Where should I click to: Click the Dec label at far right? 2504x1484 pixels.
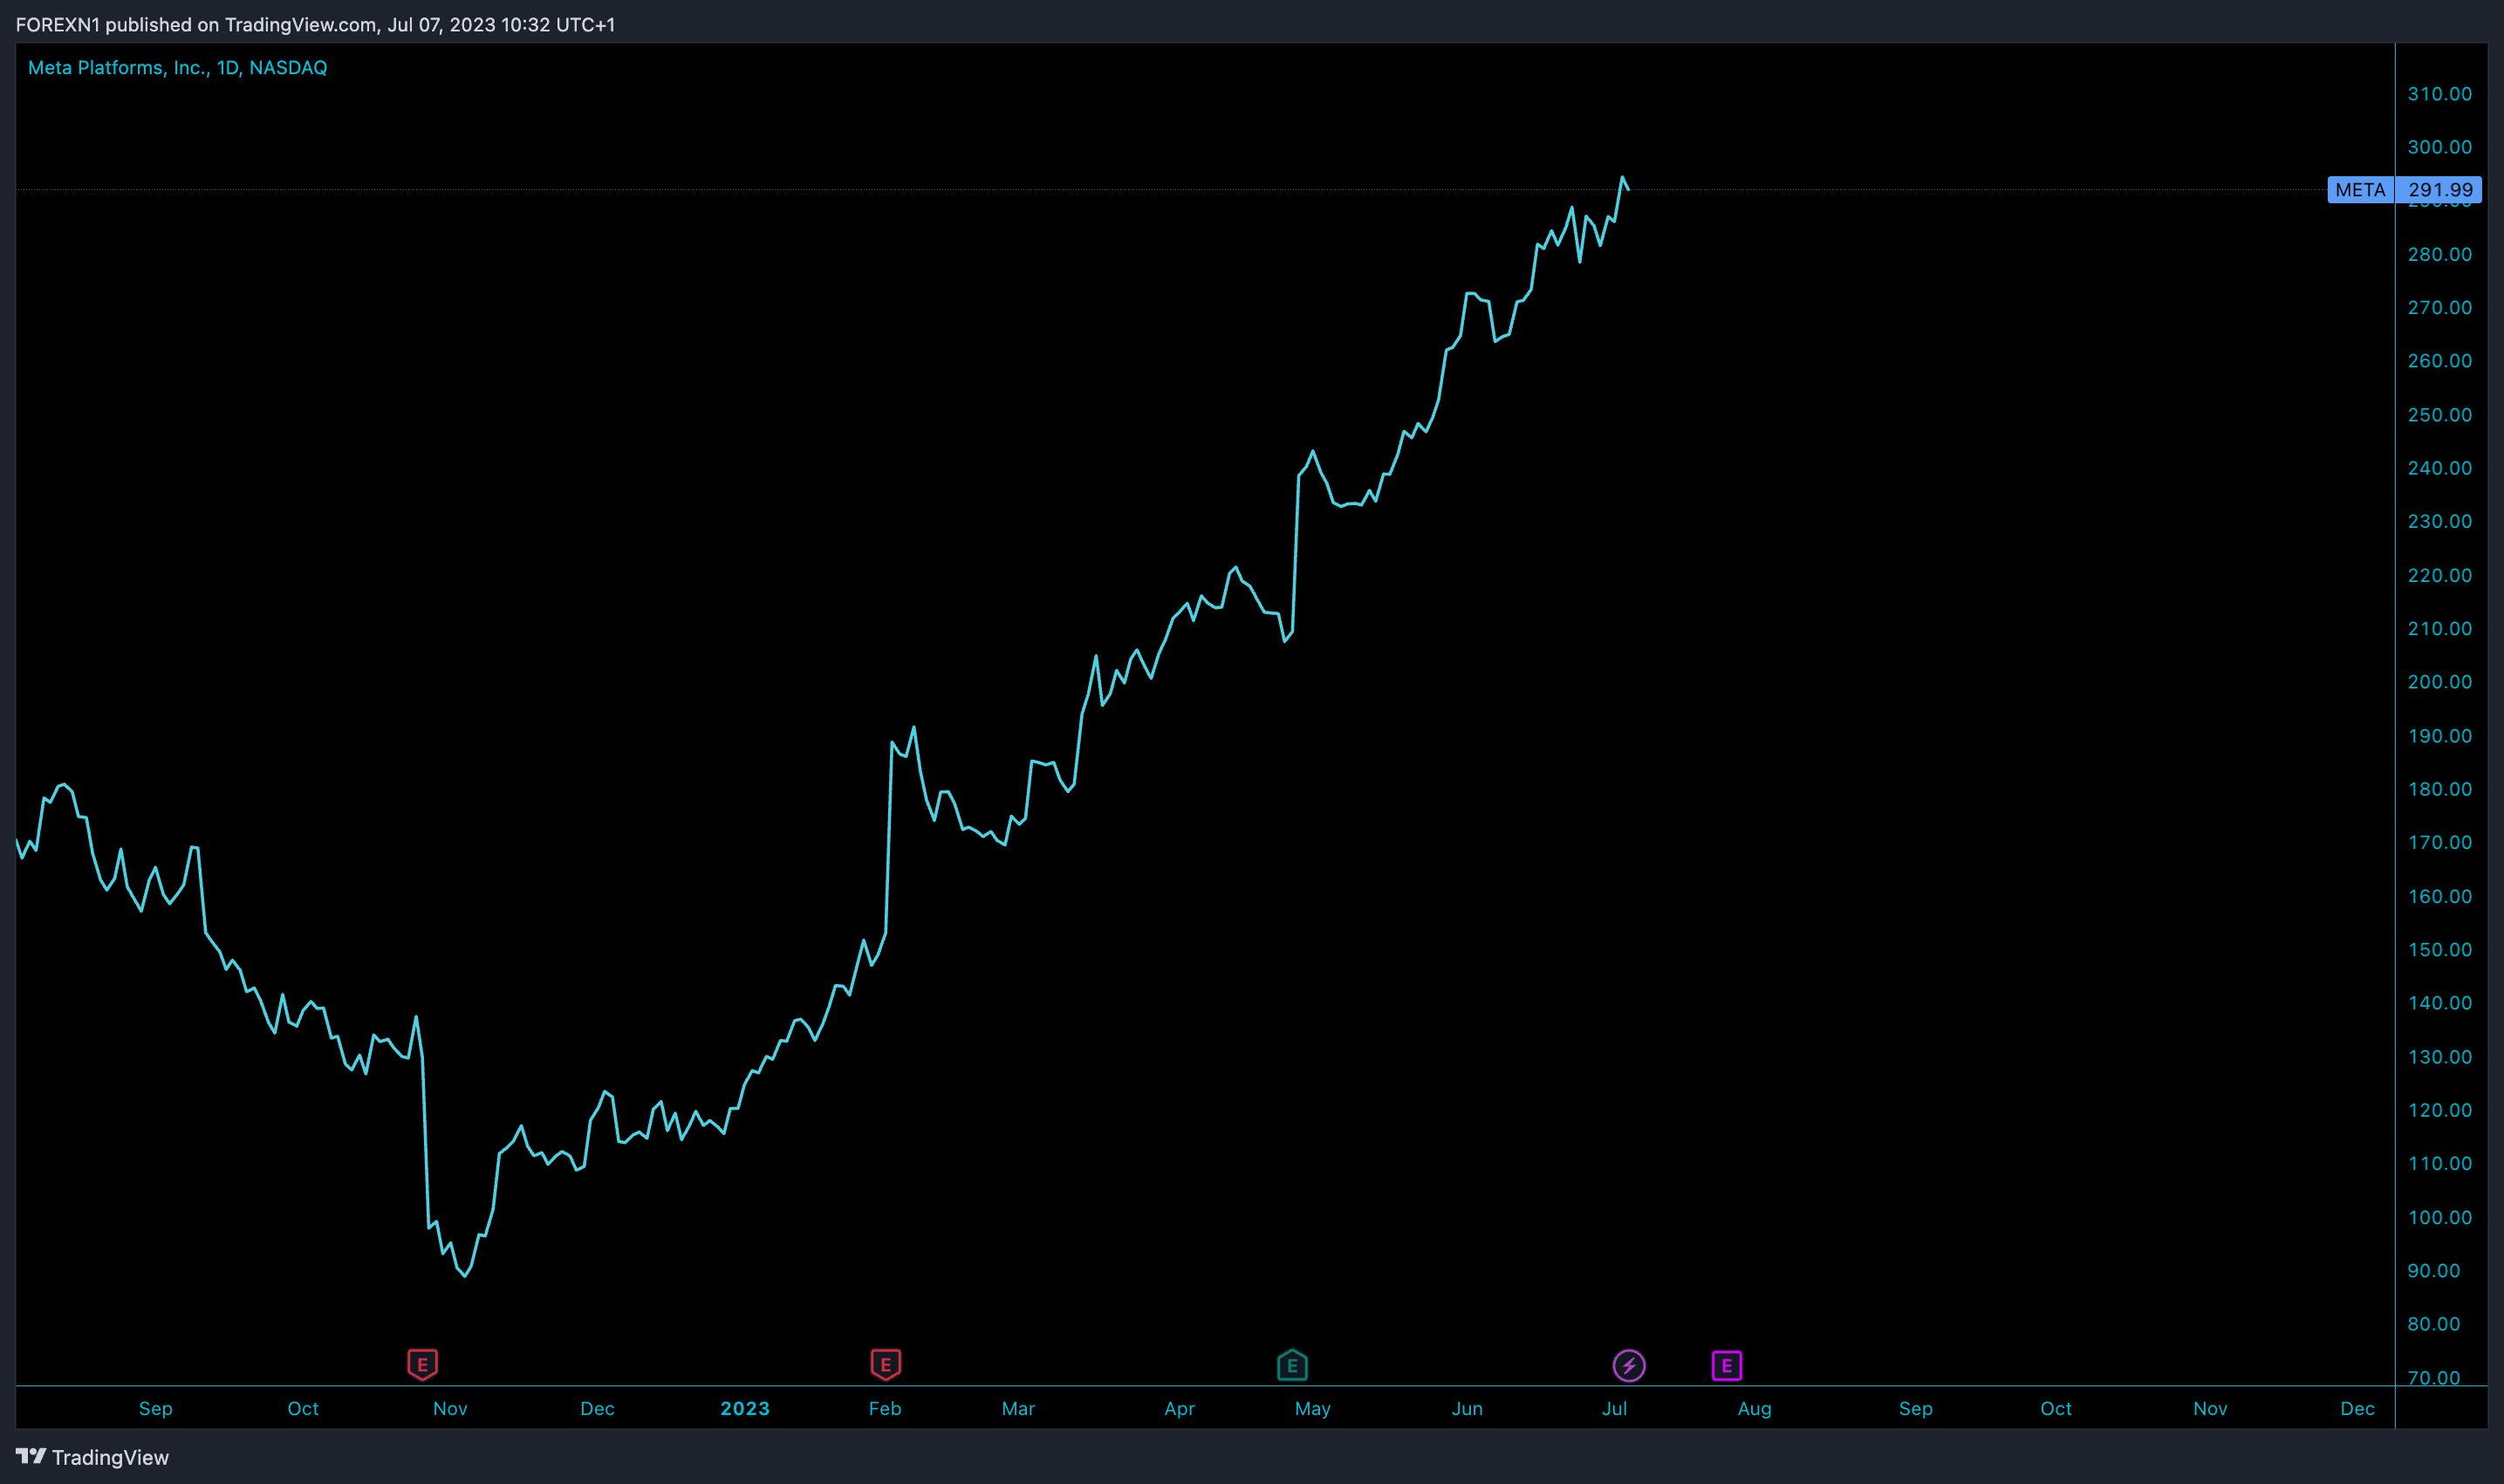[2358, 1408]
